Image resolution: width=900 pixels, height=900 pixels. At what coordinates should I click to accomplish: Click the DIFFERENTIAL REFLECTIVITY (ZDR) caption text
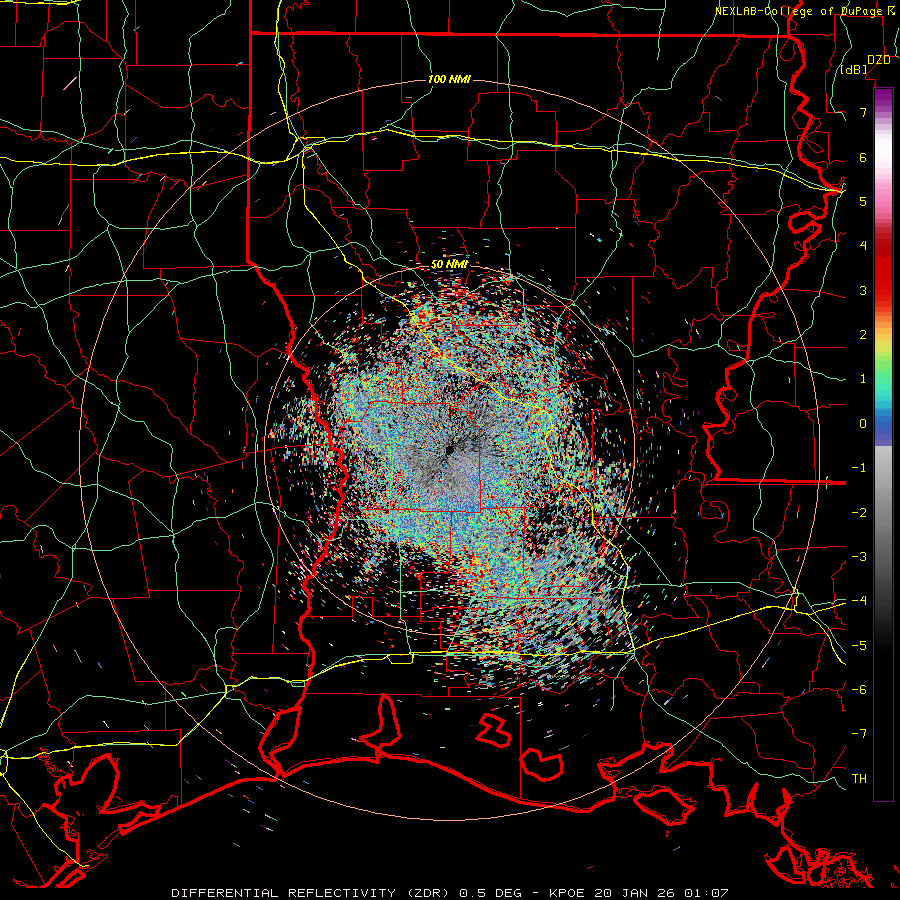coord(312,893)
